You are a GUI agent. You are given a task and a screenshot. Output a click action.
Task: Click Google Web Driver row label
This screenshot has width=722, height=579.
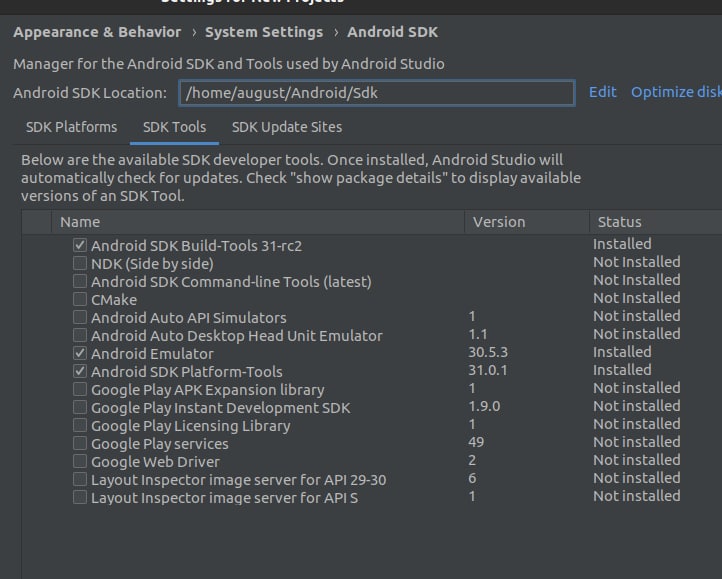pos(156,462)
